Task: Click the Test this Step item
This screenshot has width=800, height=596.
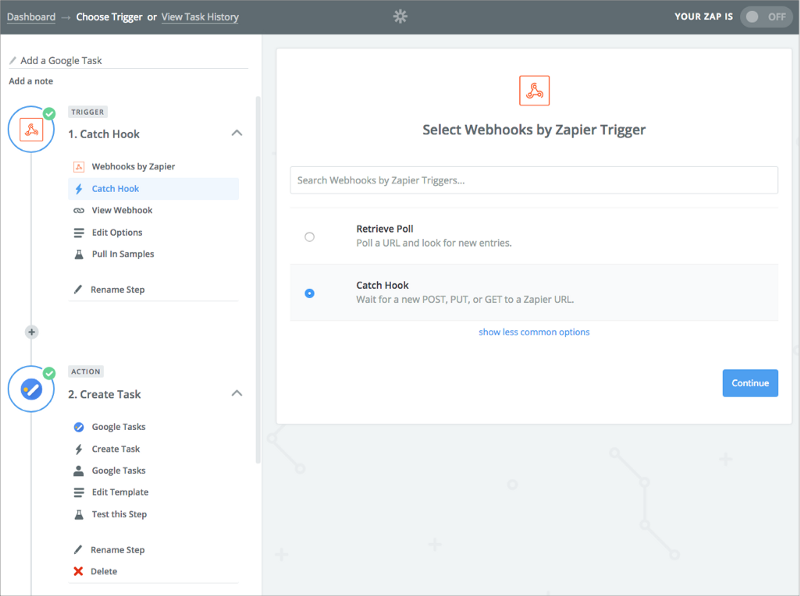Action: point(119,514)
